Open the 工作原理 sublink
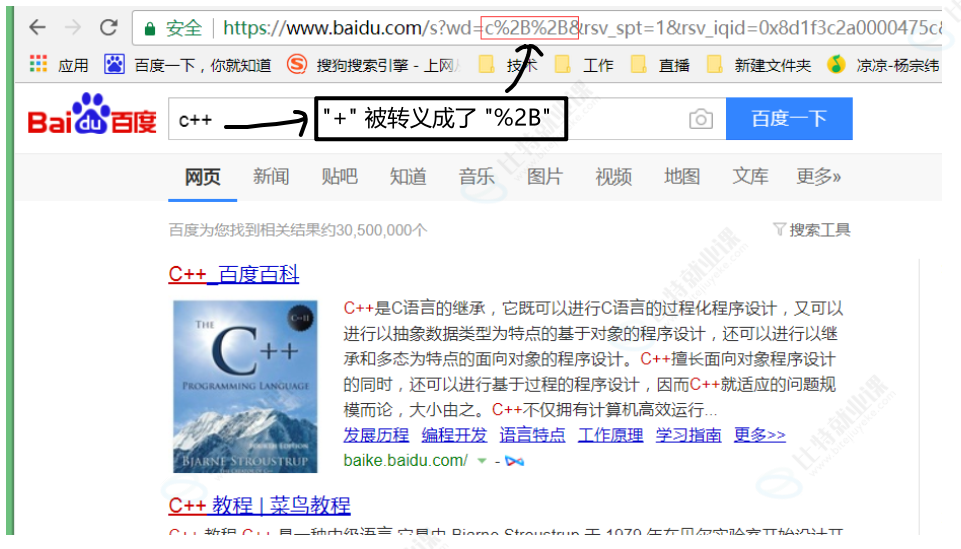961x549 pixels. (x=610, y=435)
